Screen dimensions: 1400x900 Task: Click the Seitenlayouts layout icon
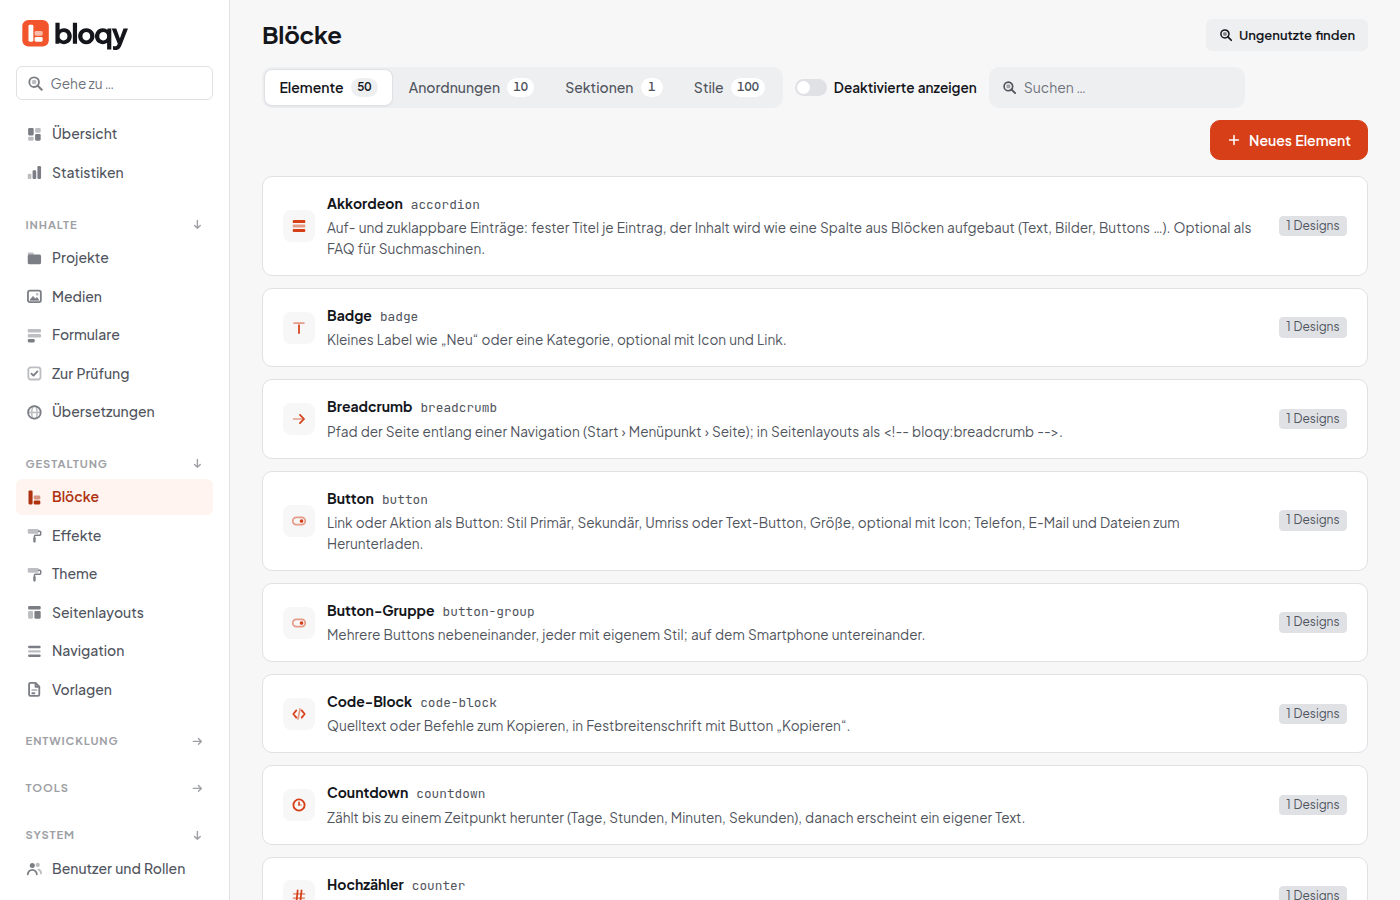(34, 613)
